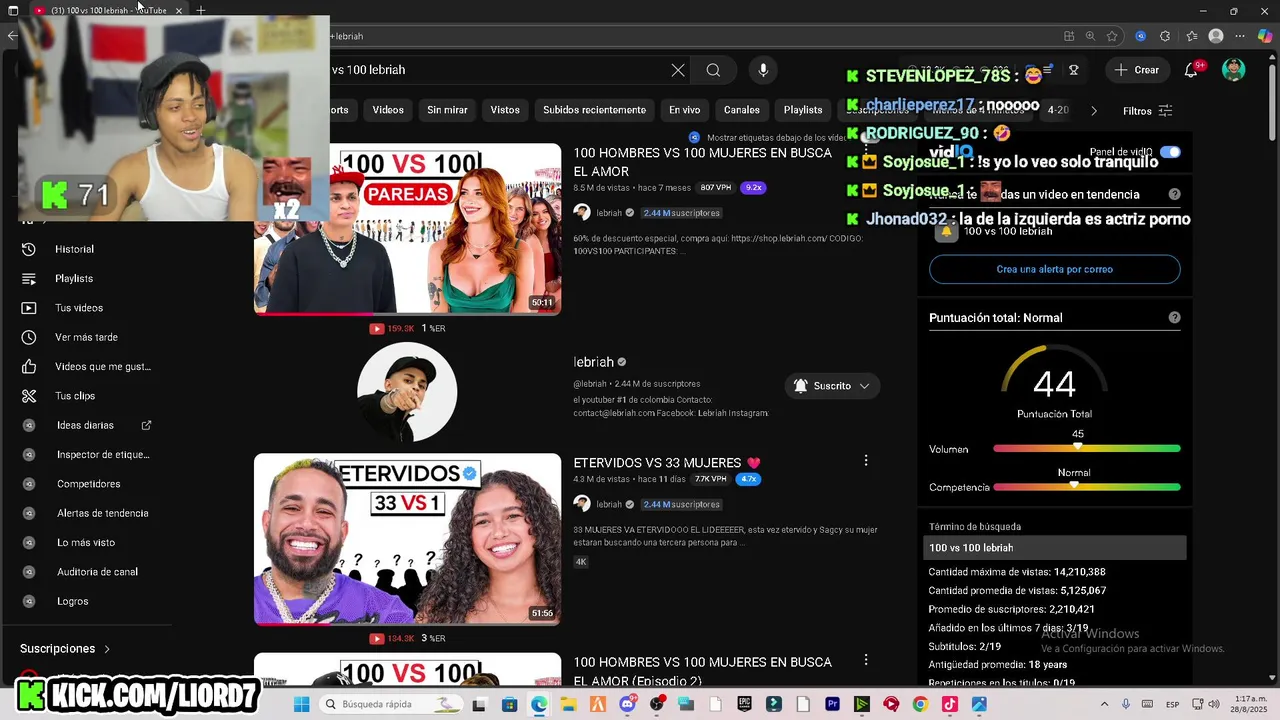Select the Subidos recientemente chip

(594, 110)
